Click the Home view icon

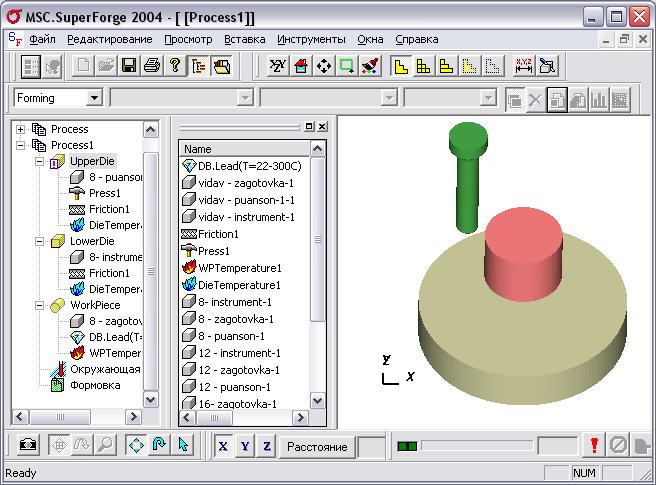click(x=300, y=66)
